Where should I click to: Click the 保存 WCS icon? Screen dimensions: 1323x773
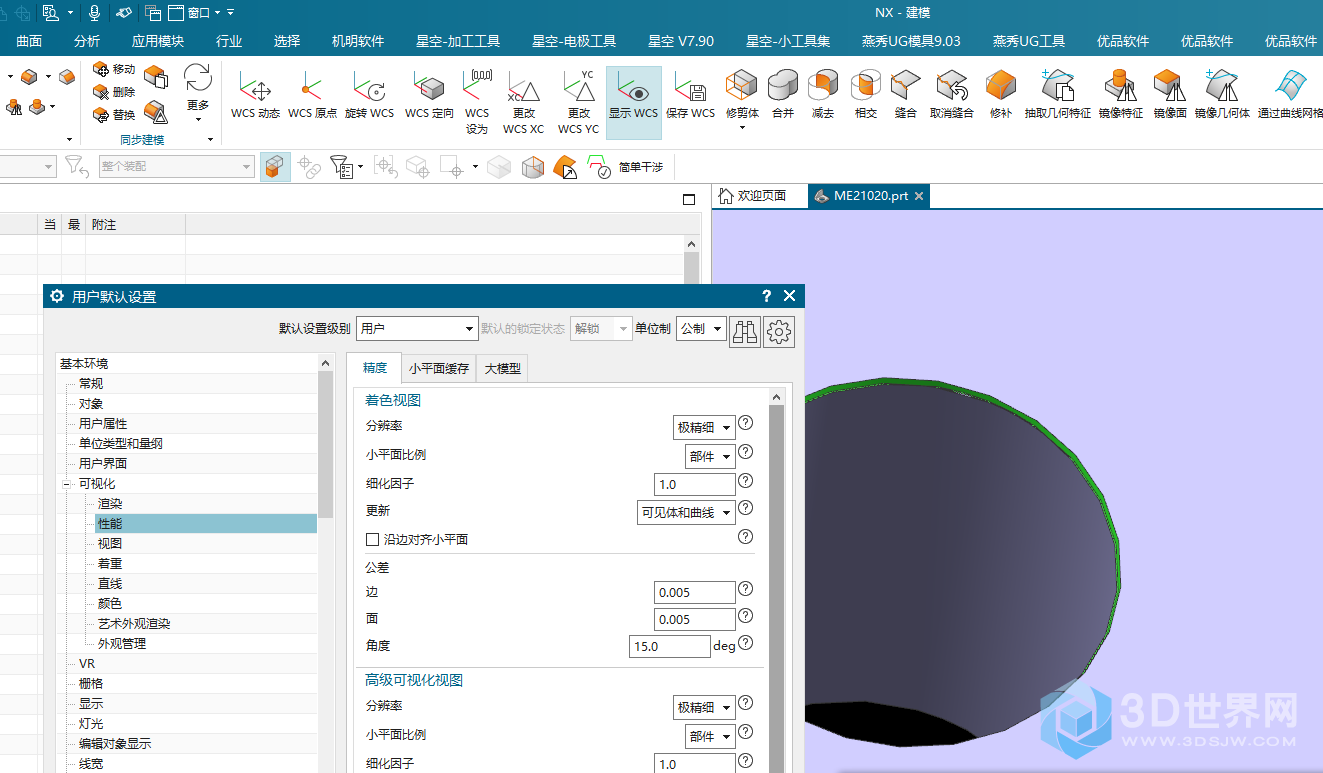(x=690, y=95)
